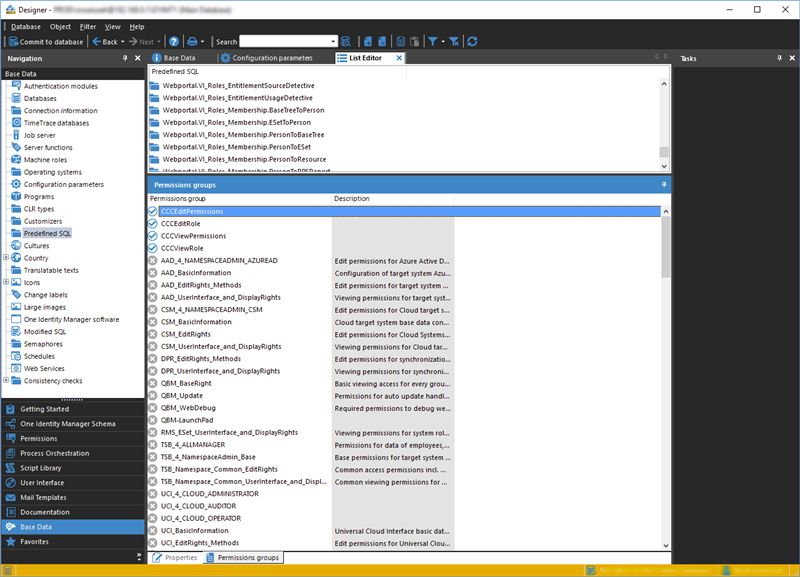
Task: Toggle the CCCViewPermissions group checkmark
Action: click(x=153, y=236)
